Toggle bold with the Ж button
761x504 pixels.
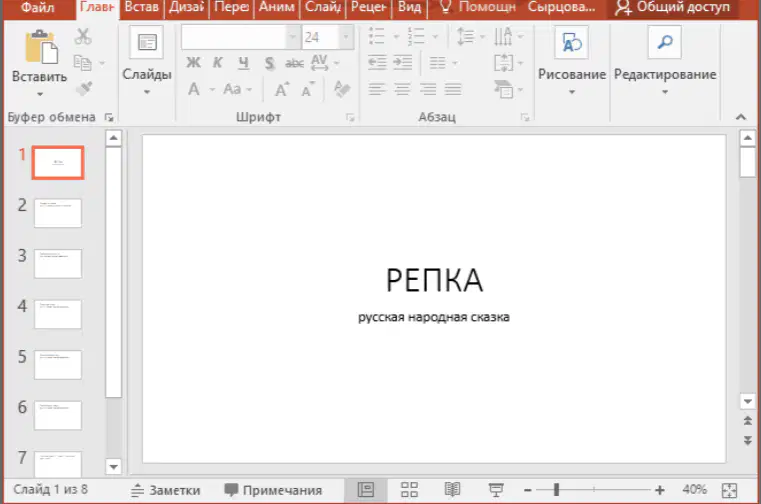pyautogui.click(x=193, y=63)
